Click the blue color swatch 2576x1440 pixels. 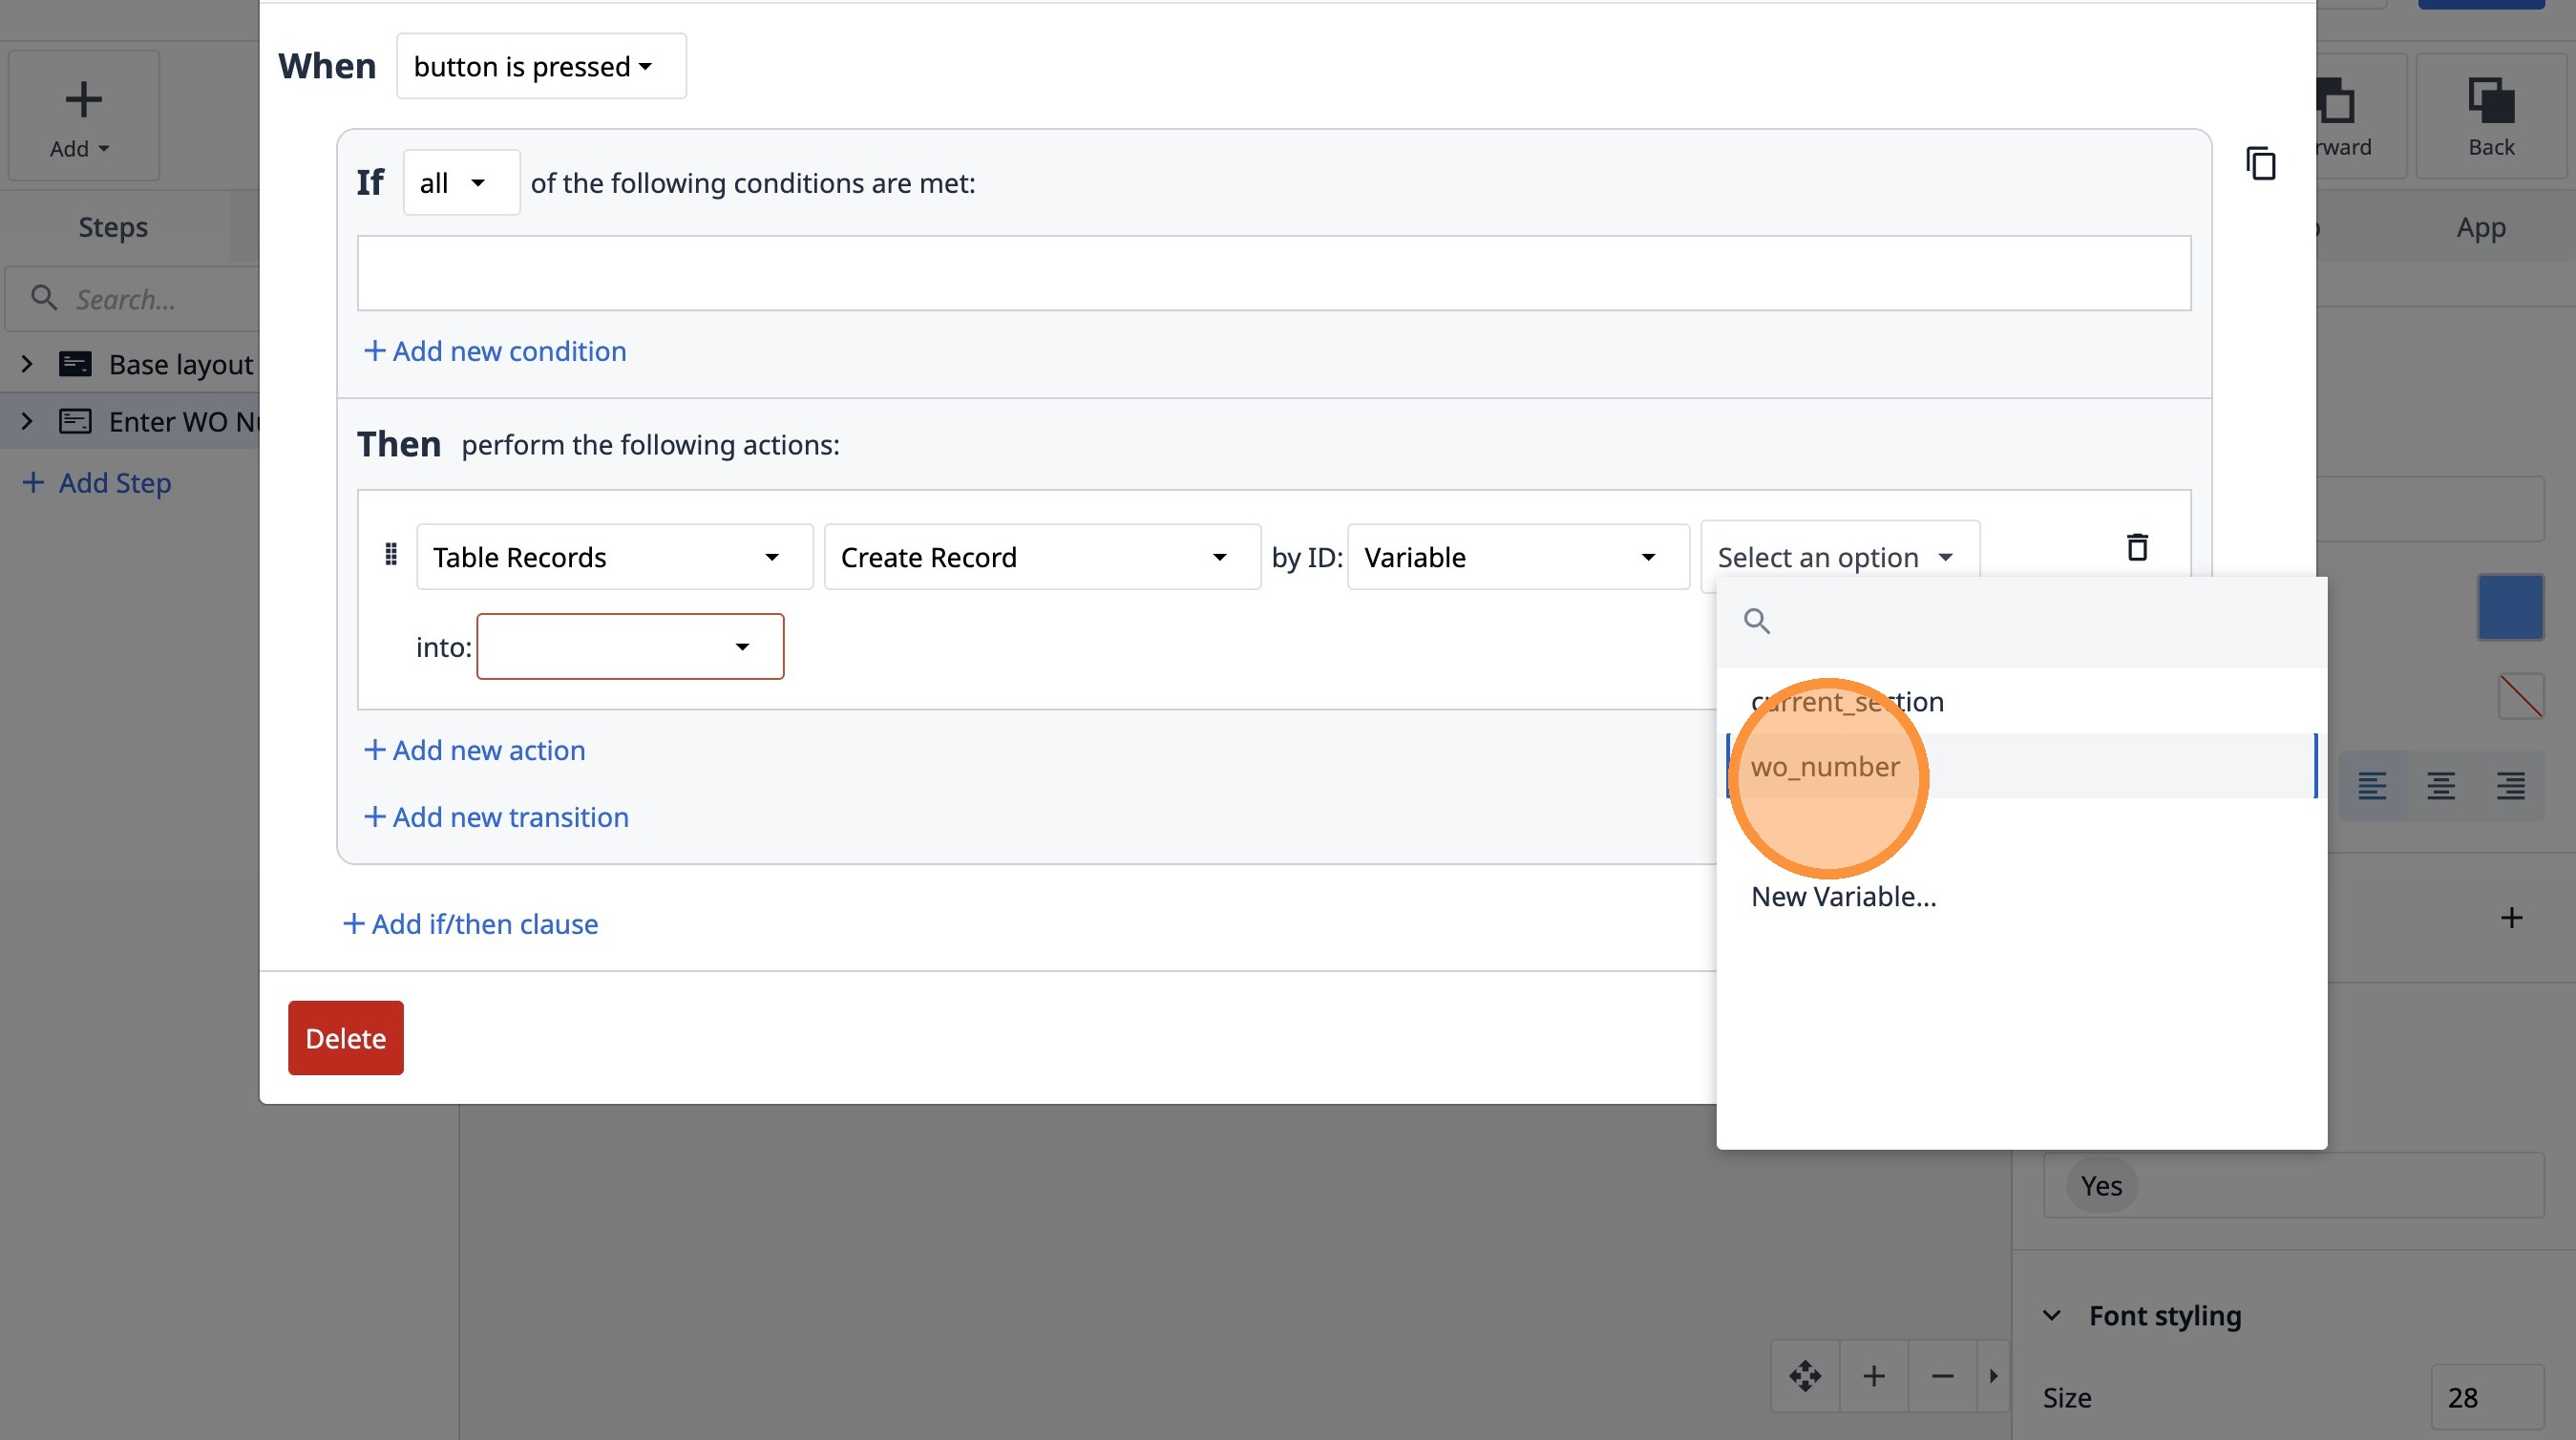coord(2510,607)
